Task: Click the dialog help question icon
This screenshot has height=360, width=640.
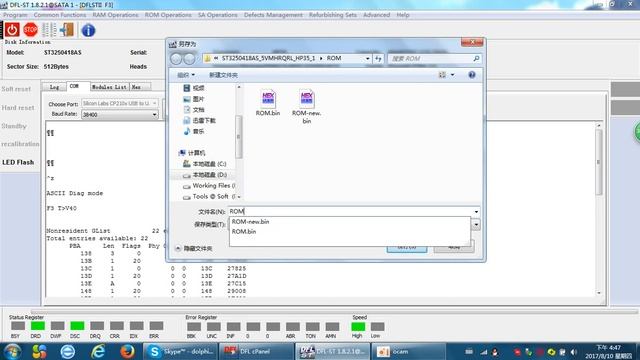Action: point(472,75)
